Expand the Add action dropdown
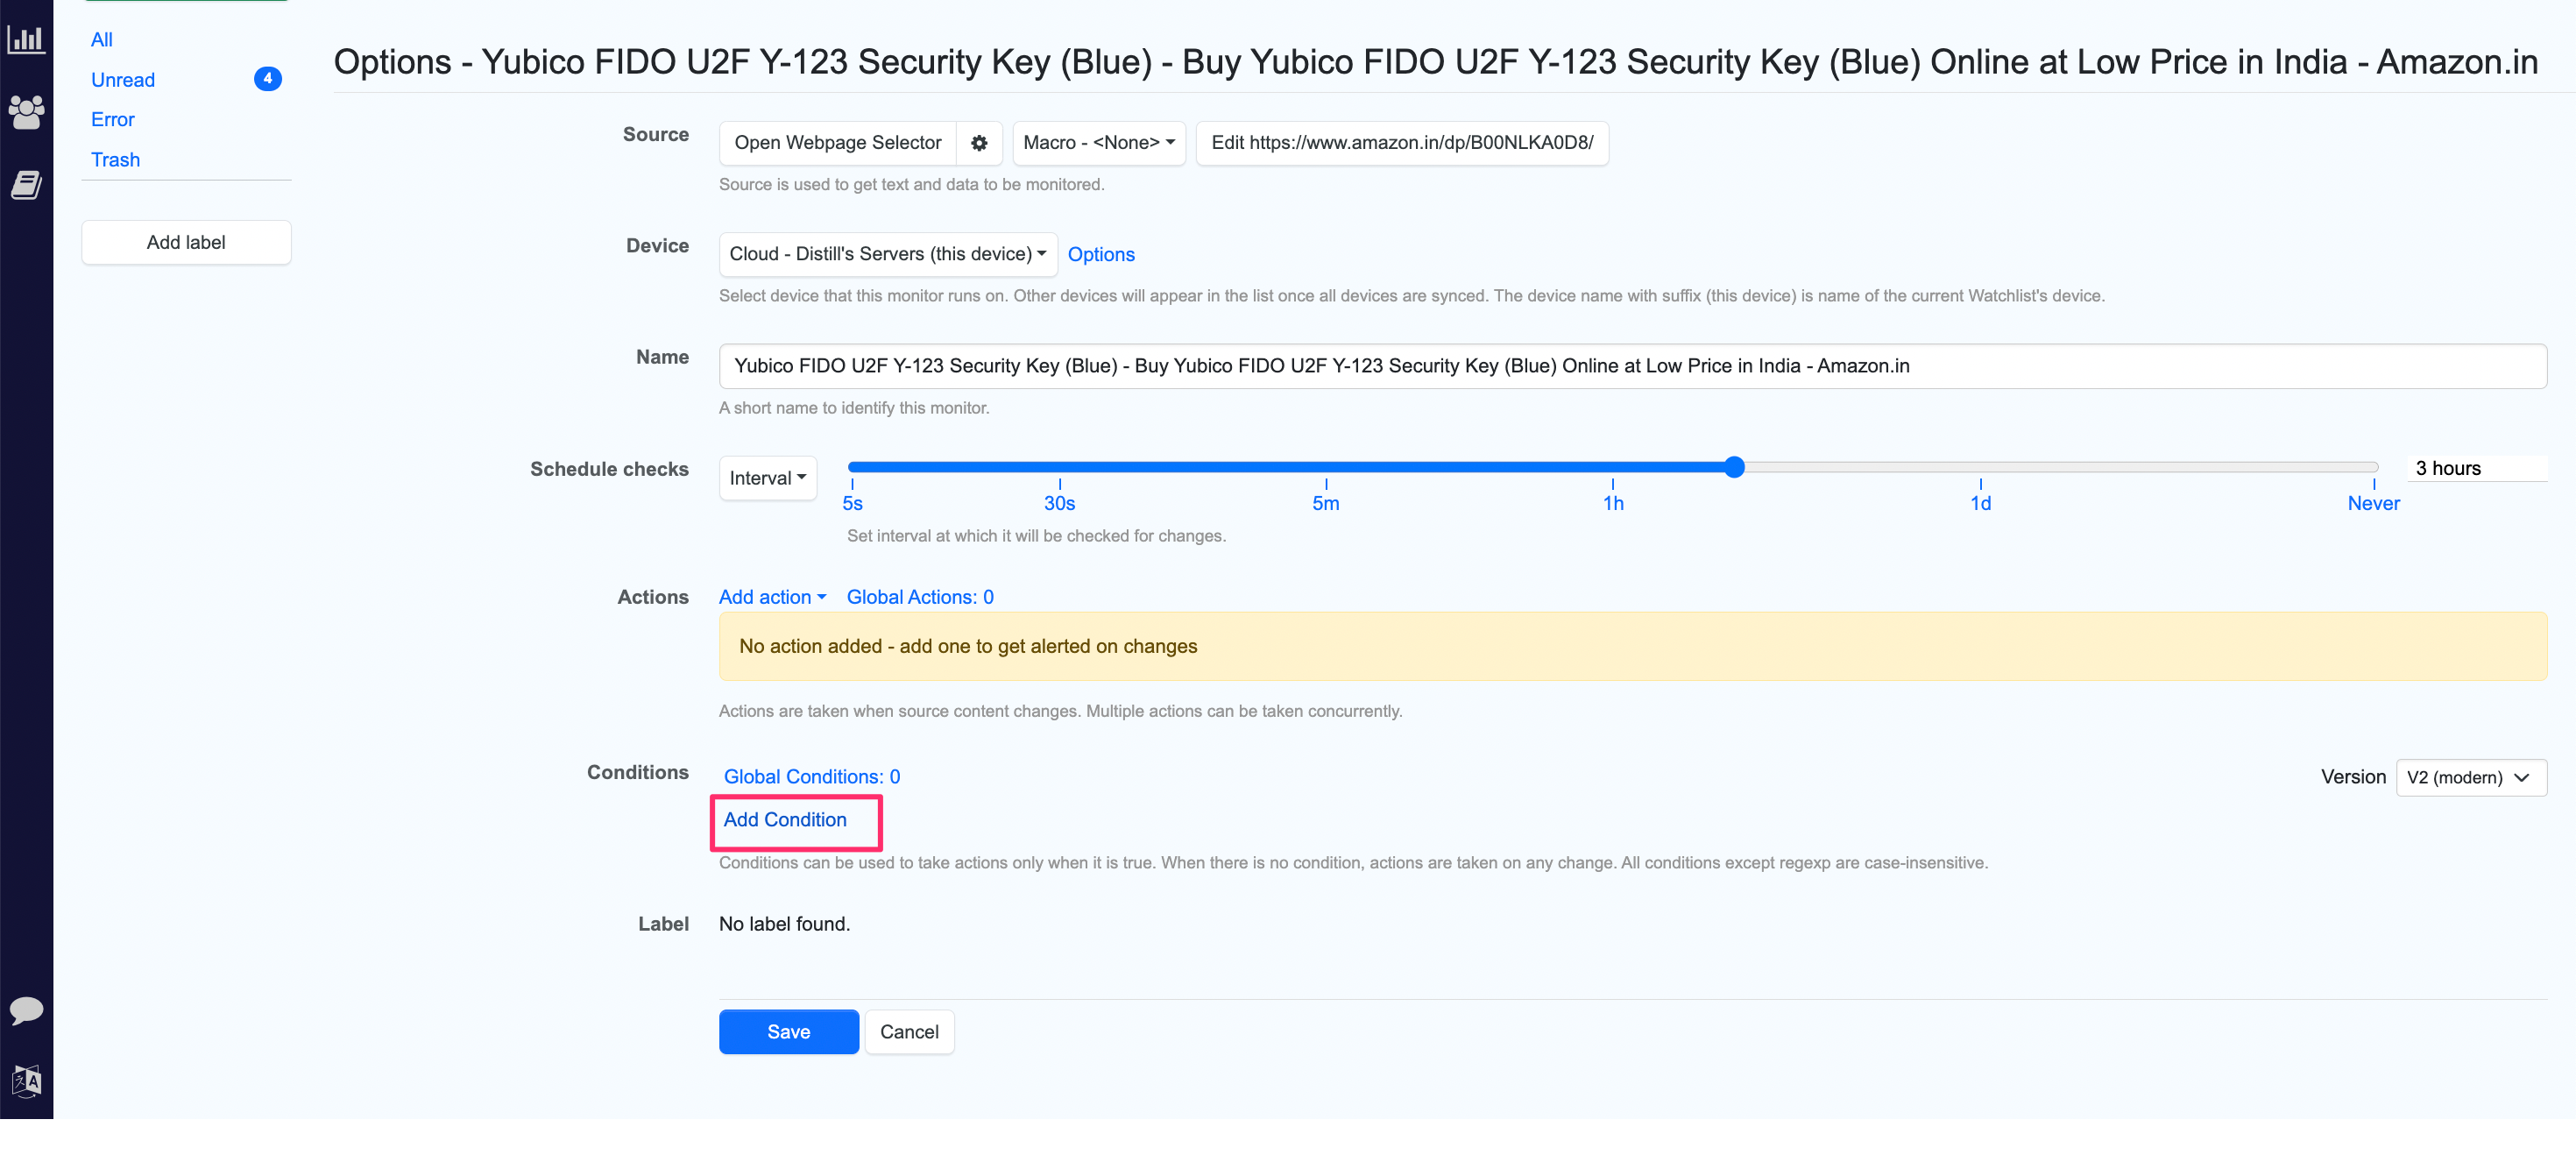 [x=772, y=597]
